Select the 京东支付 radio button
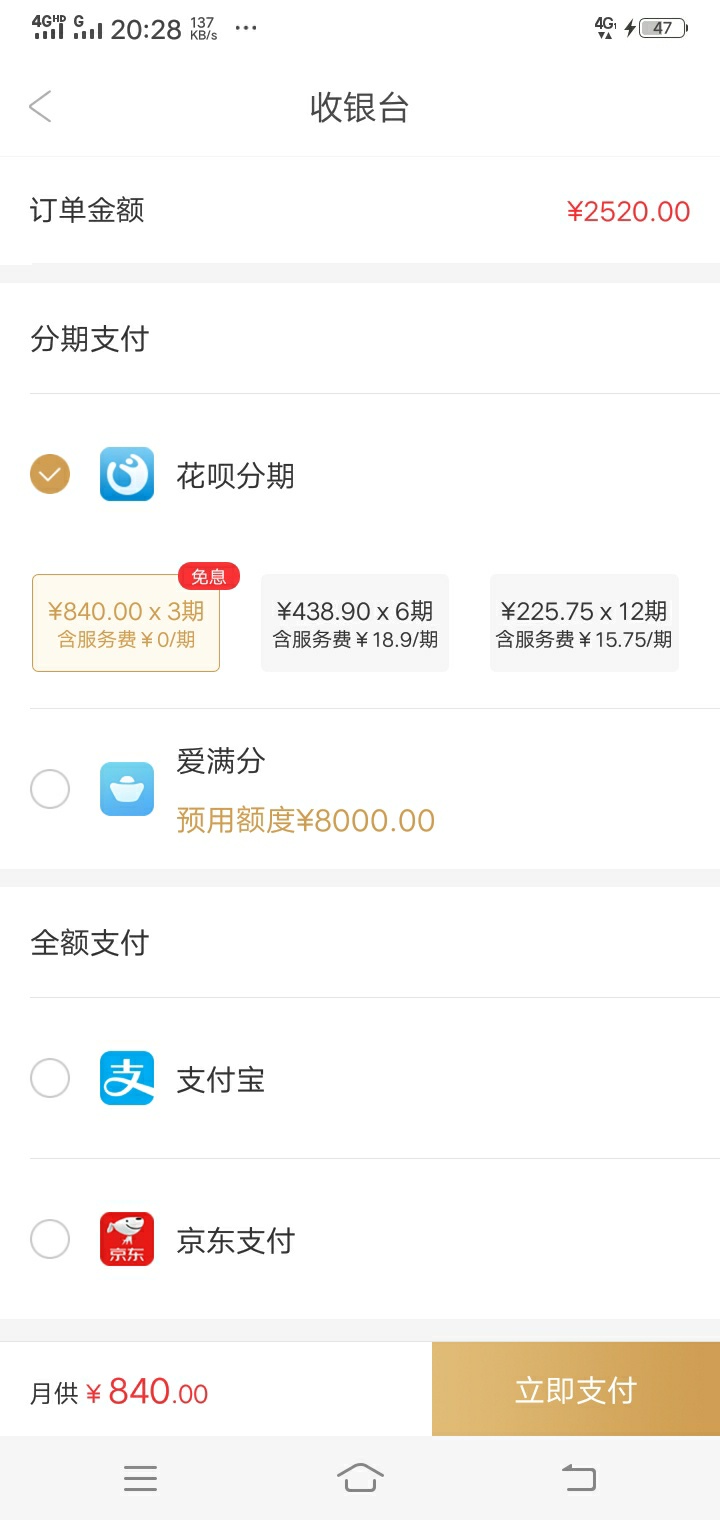The image size is (720, 1520). 50,1239
